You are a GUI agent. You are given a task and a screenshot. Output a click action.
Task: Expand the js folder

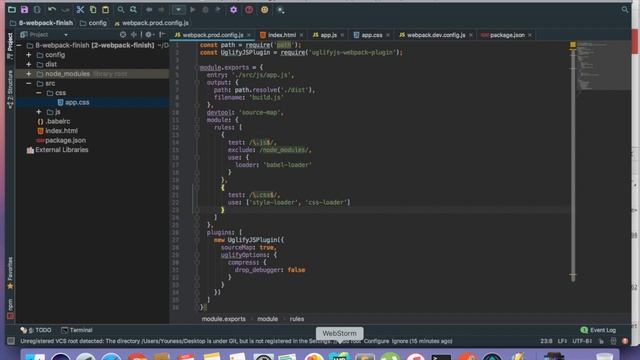tap(39, 112)
